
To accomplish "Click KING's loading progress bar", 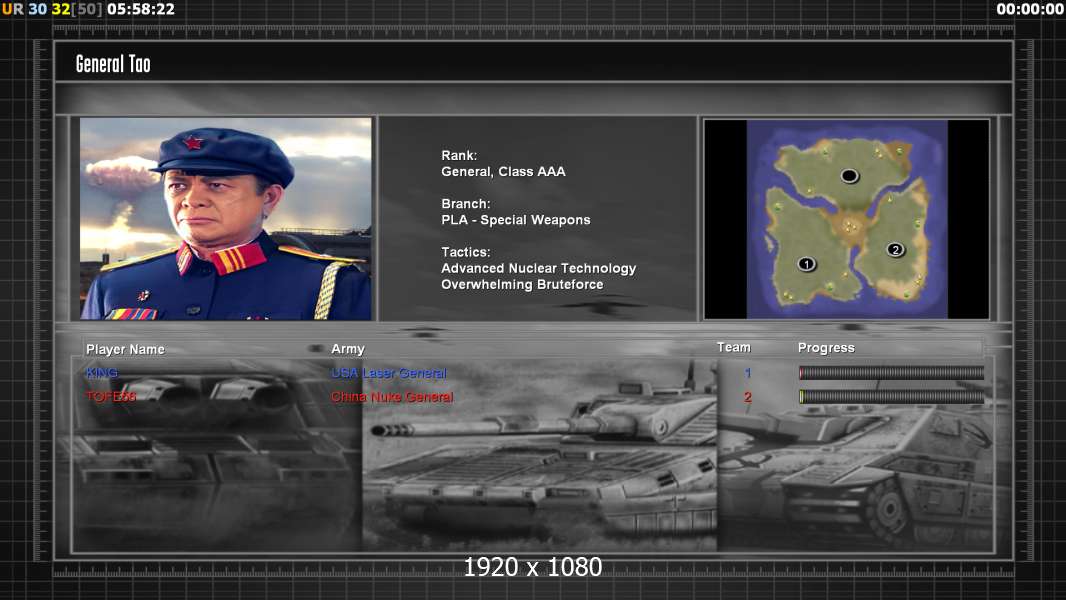I will click(x=891, y=373).
